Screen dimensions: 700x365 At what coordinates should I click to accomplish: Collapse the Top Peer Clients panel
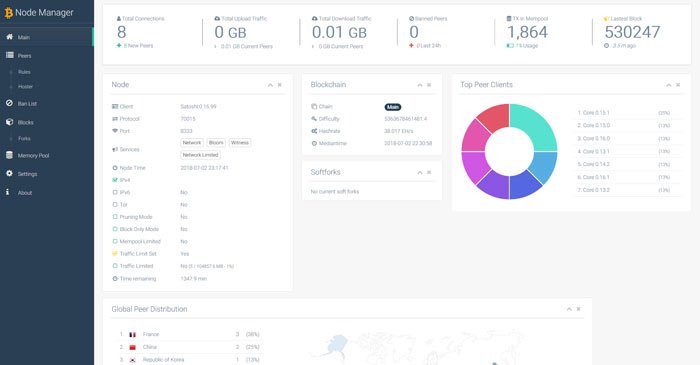[x=668, y=85]
